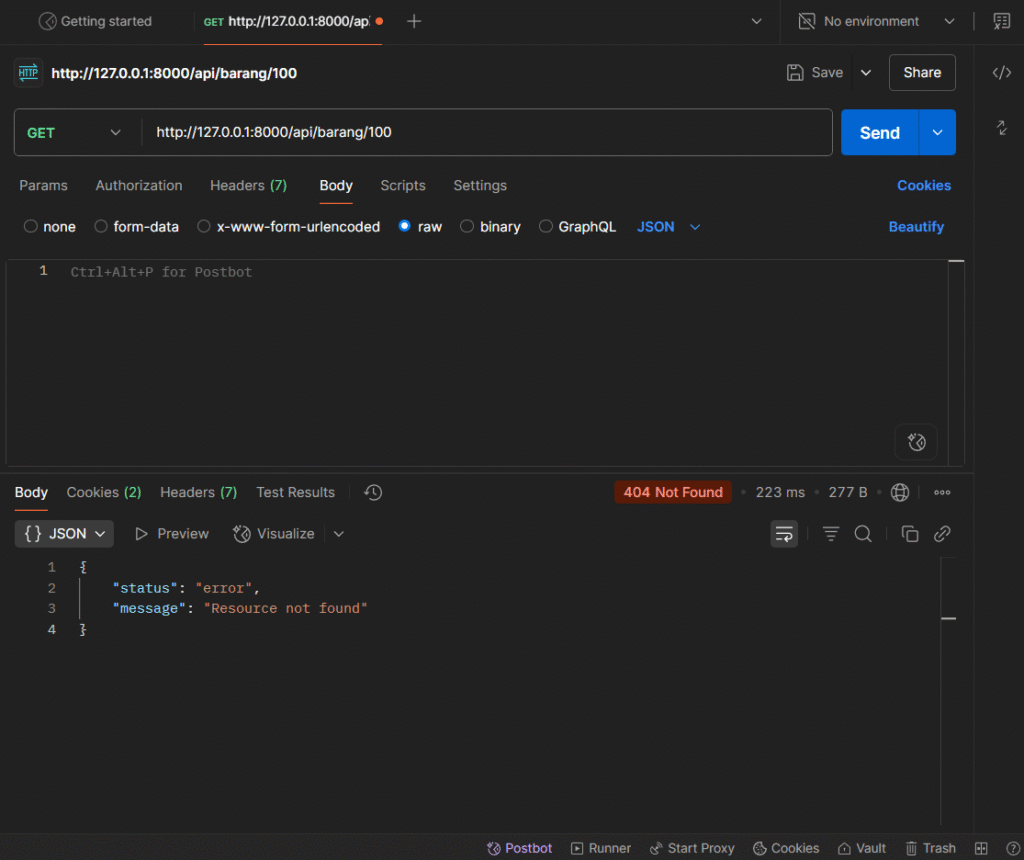
Task: Click the wrap lines icon in response
Action: pyautogui.click(x=783, y=534)
